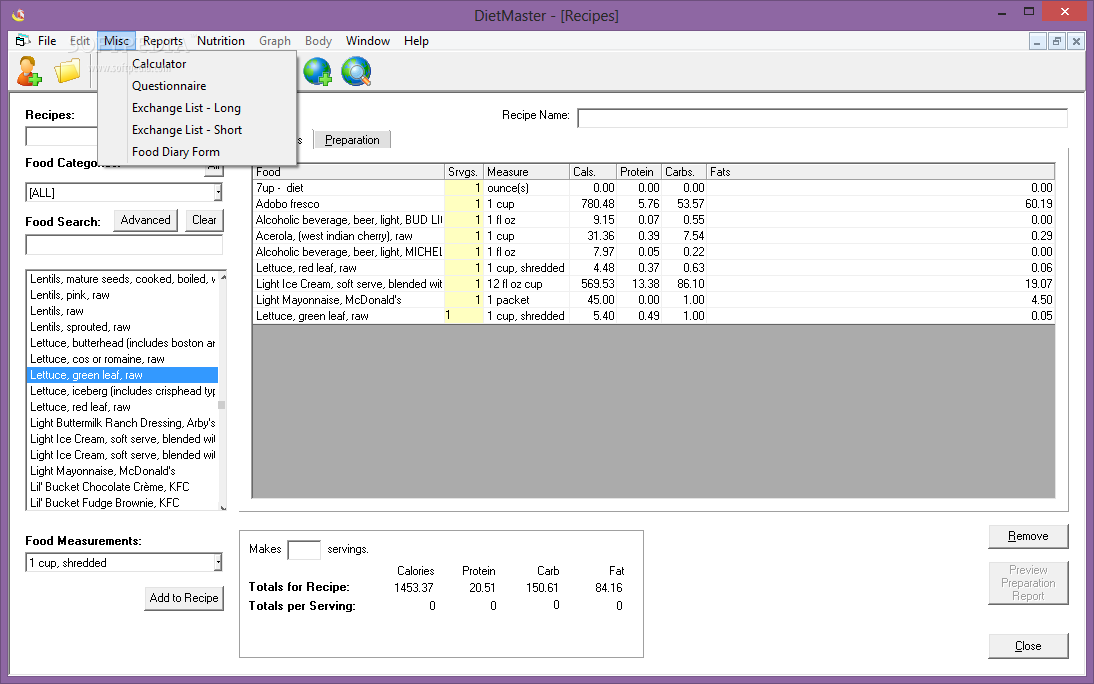Viewport: 1094px width, 684px height.
Task: Select Lettuce, red leaf, raw in food list
Action: tap(122, 408)
